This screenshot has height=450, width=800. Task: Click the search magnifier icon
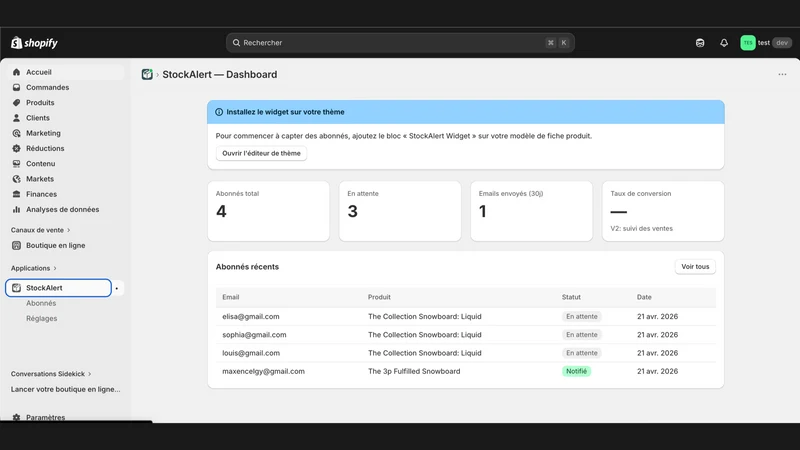(236, 43)
